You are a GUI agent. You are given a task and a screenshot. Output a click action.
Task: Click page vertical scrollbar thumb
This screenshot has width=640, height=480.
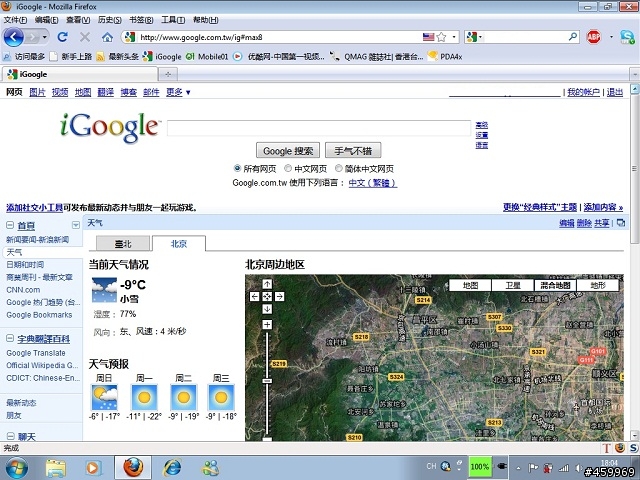point(635,169)
